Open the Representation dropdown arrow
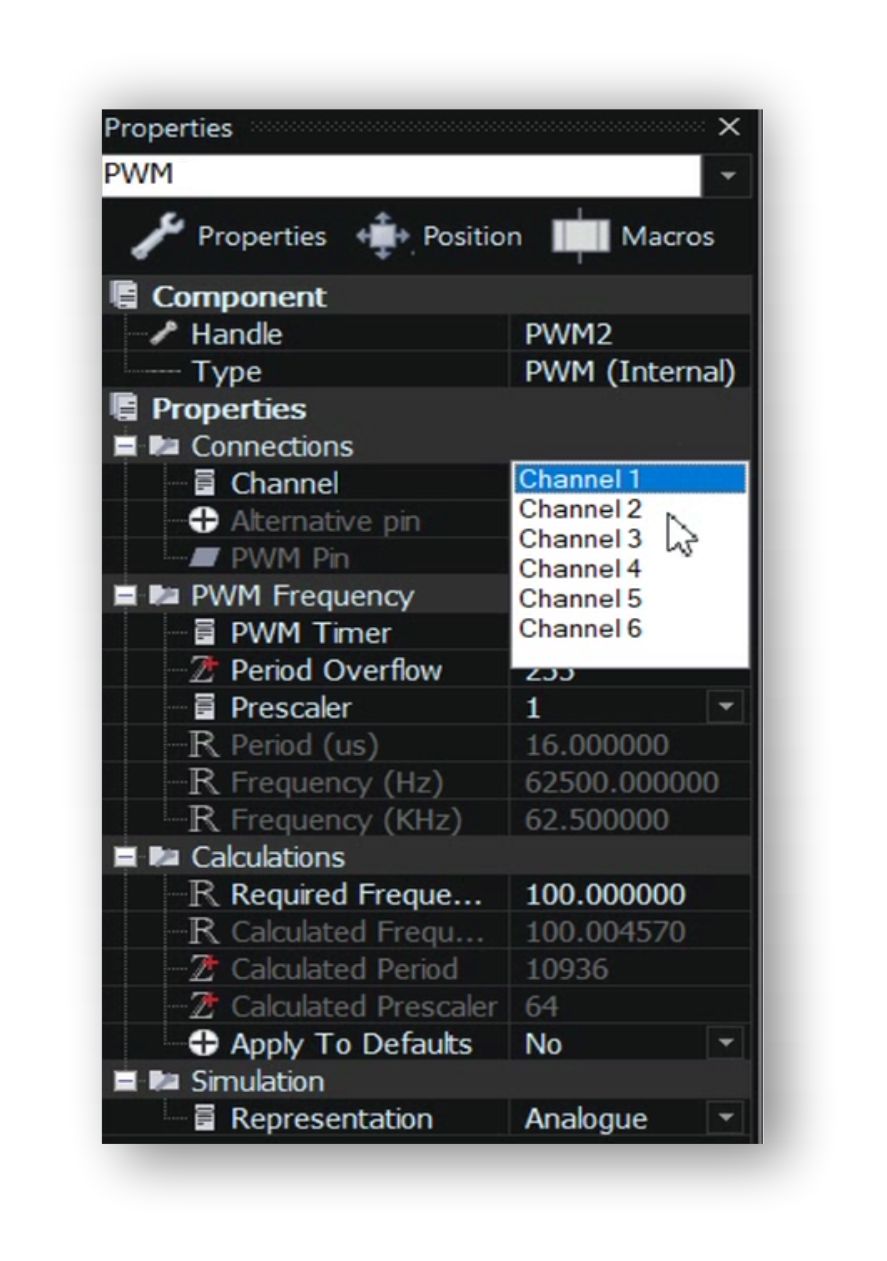Viewport: 887px width, 1261px height. pos(727,1119)
